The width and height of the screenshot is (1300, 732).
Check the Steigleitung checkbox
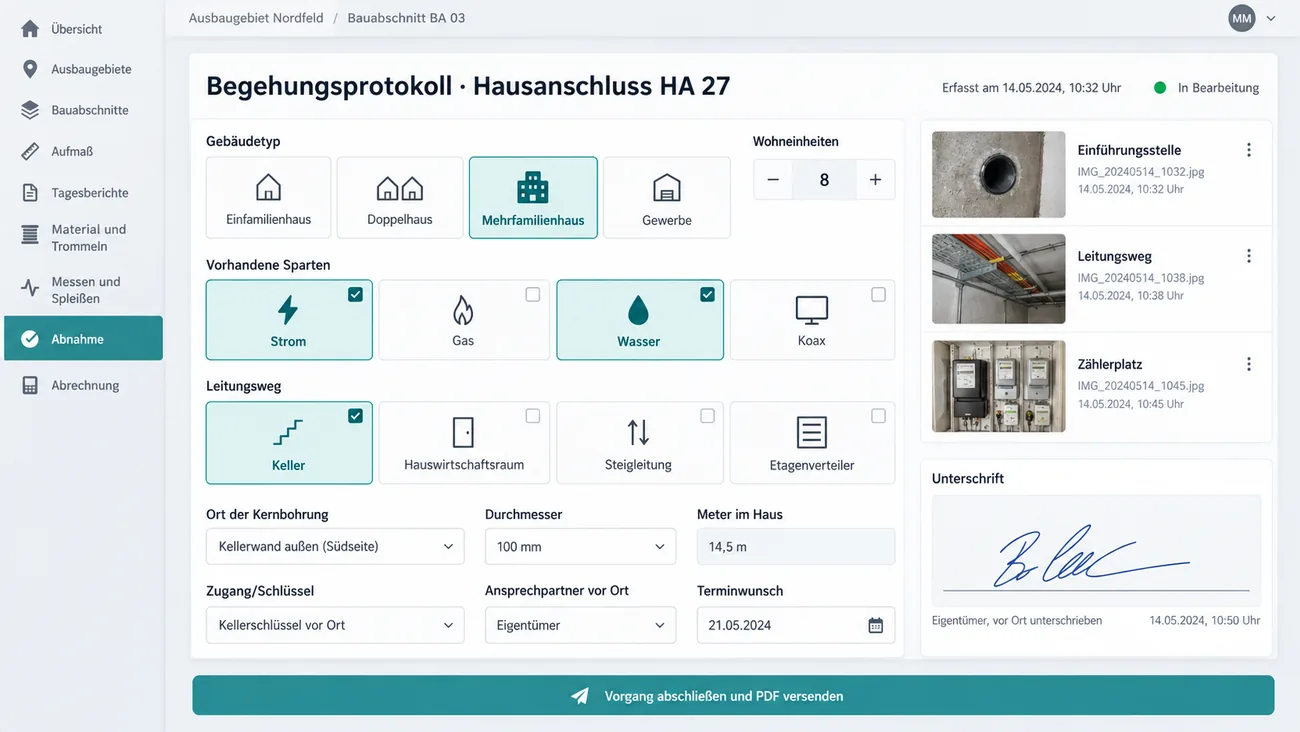click(x=707, y=416)
